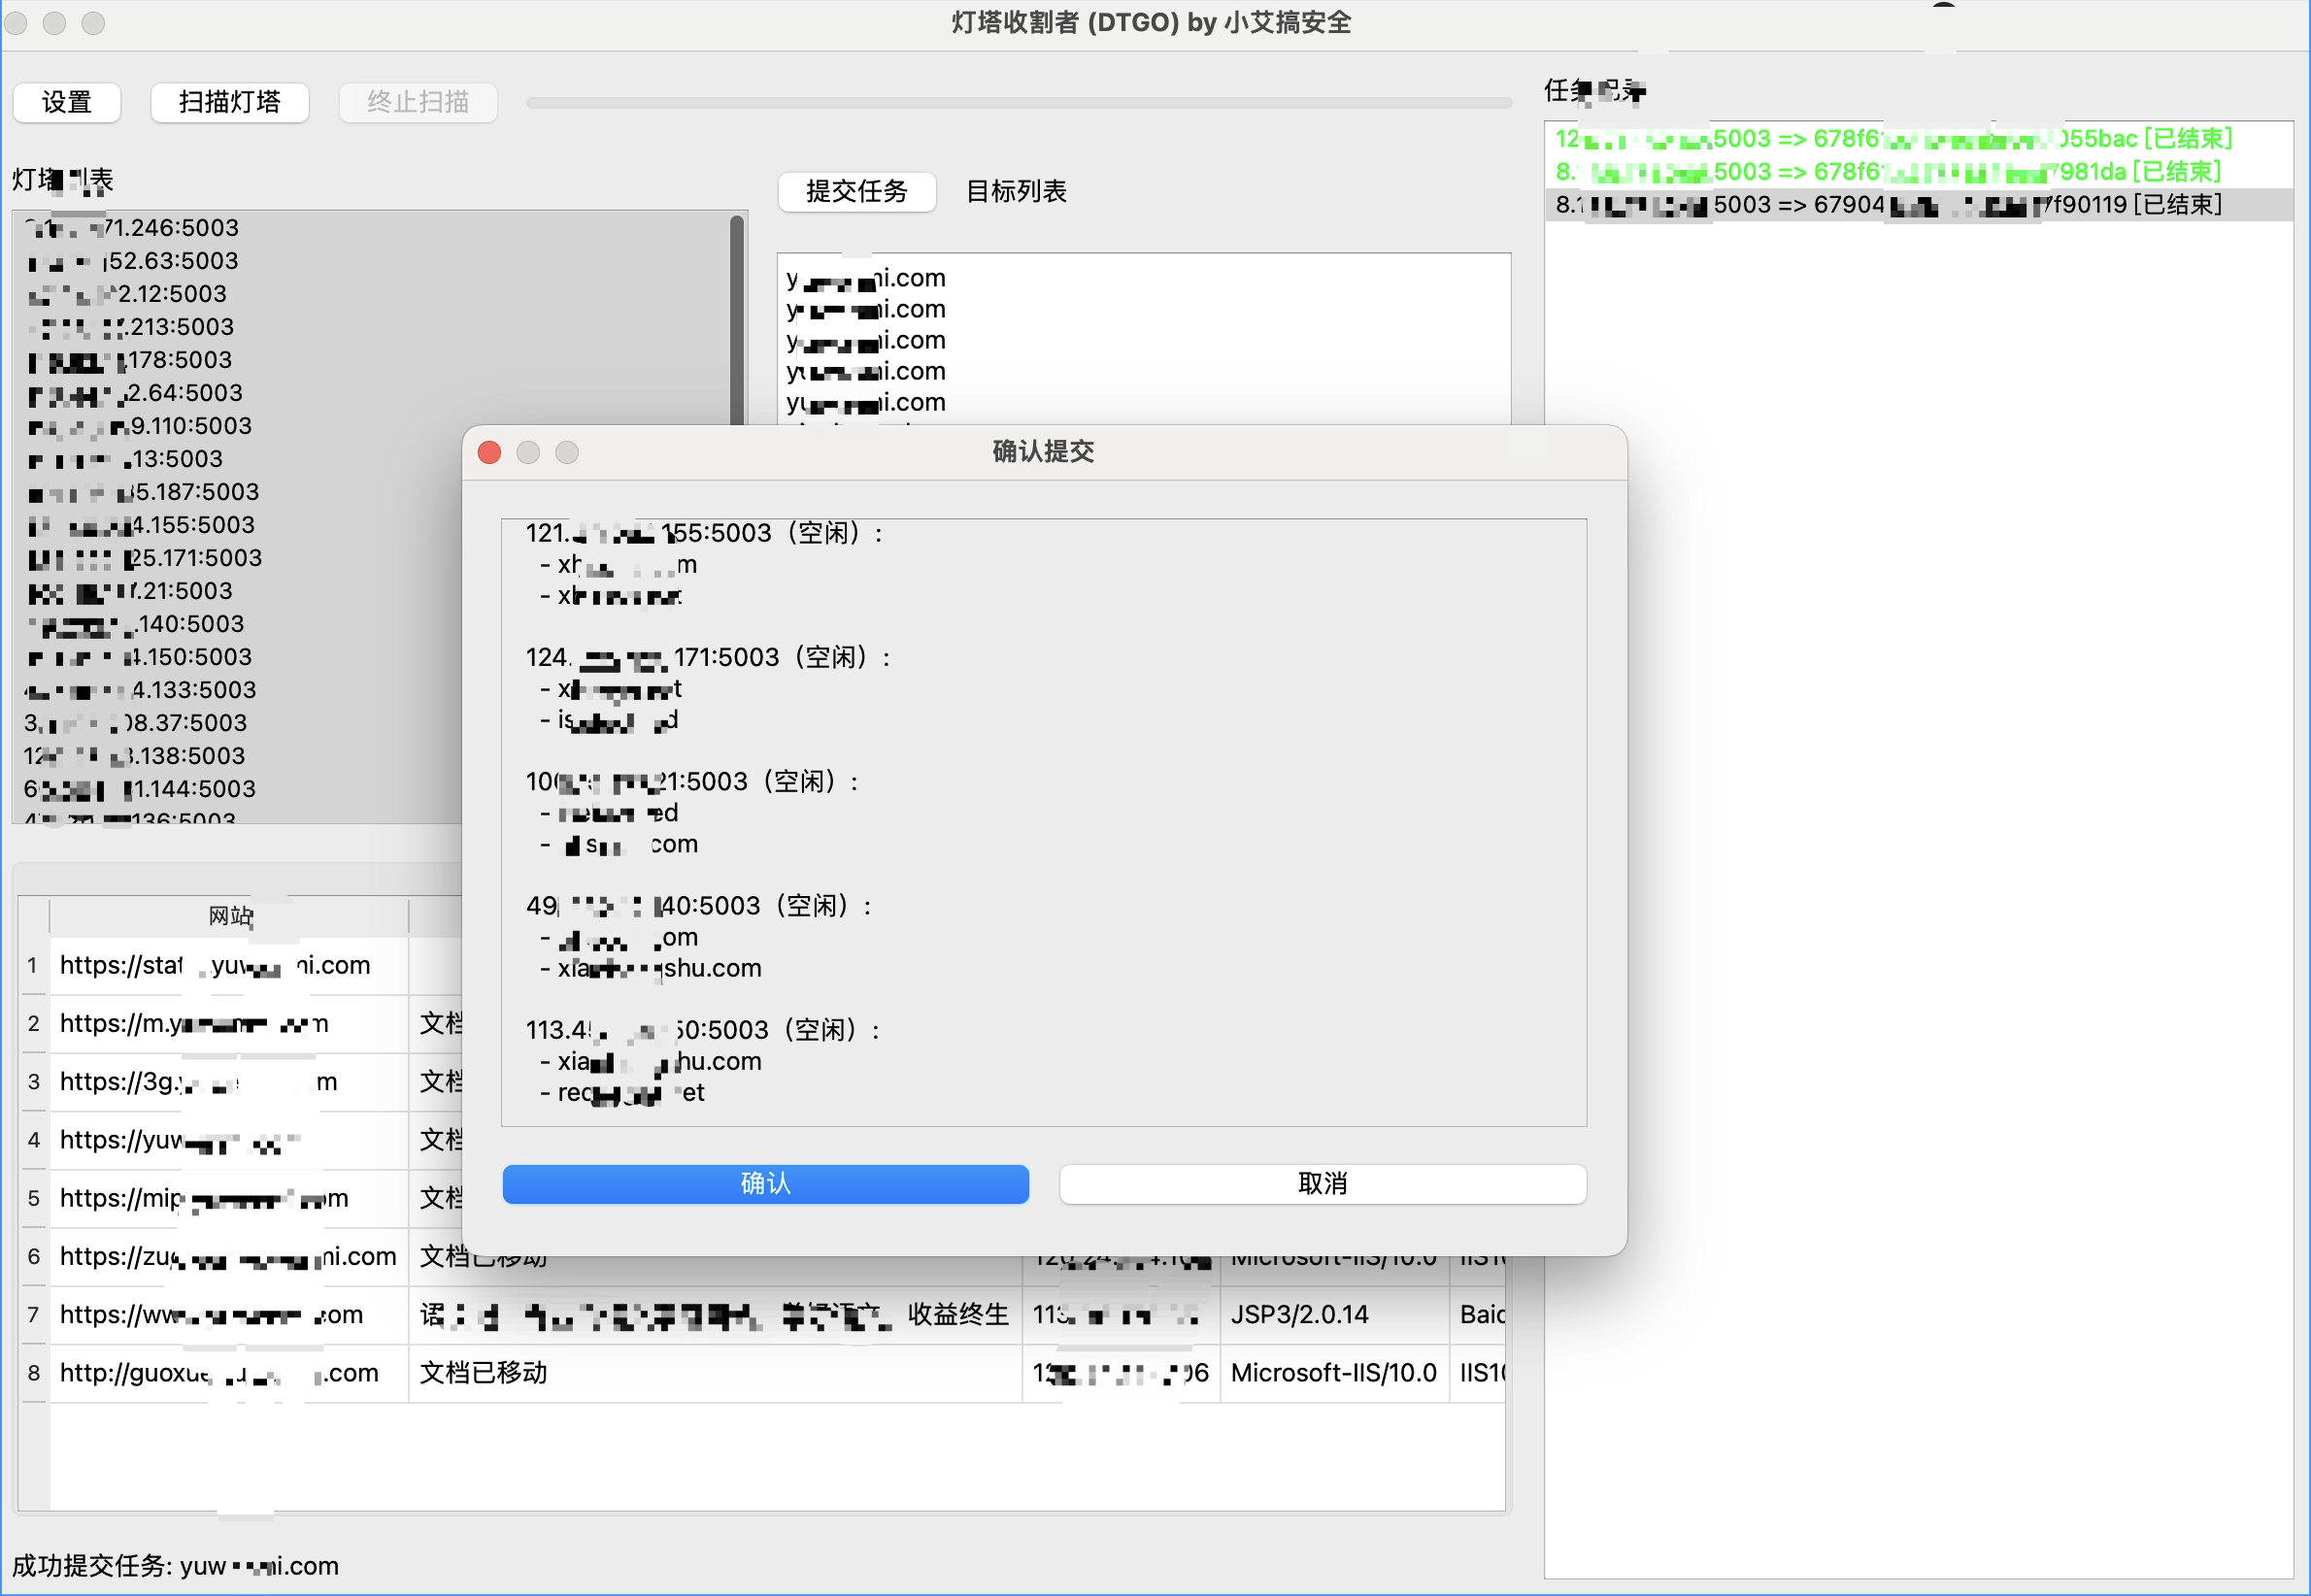Click the 网站 column header
The image size is (2311, 1596).
229,915
